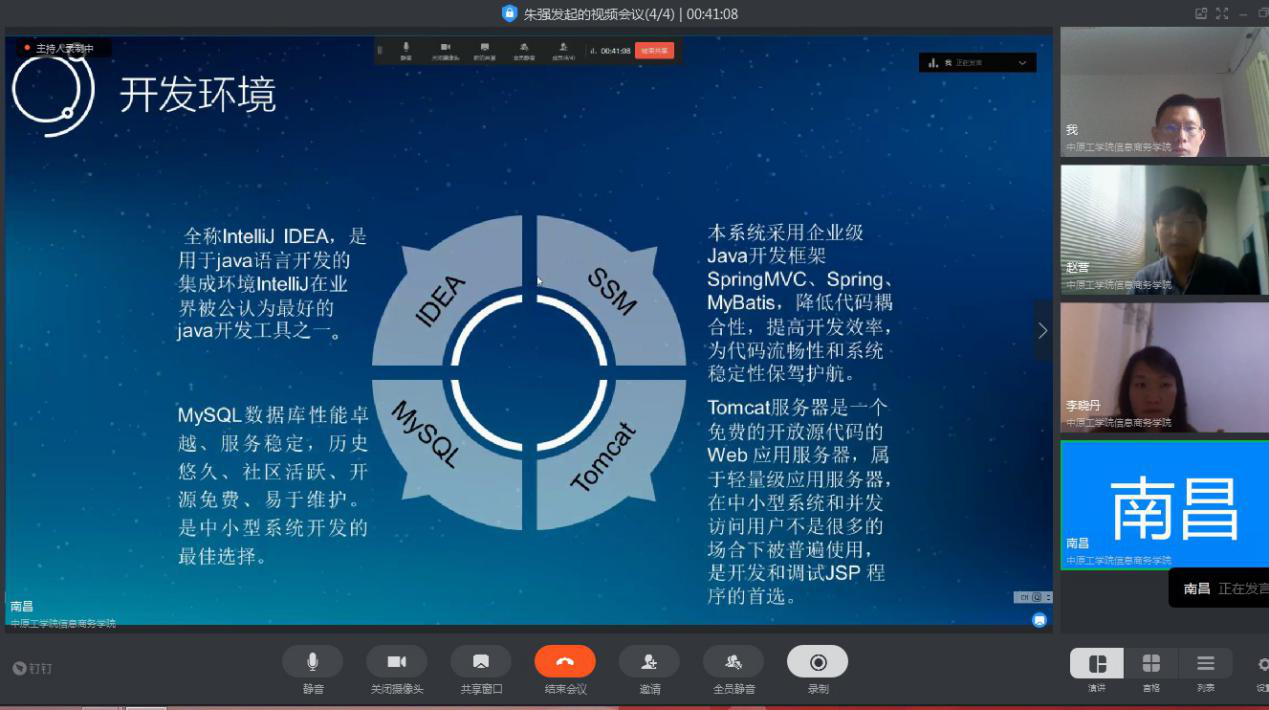
Task: Click slide title 开发环境
Action: coord(198,95)
